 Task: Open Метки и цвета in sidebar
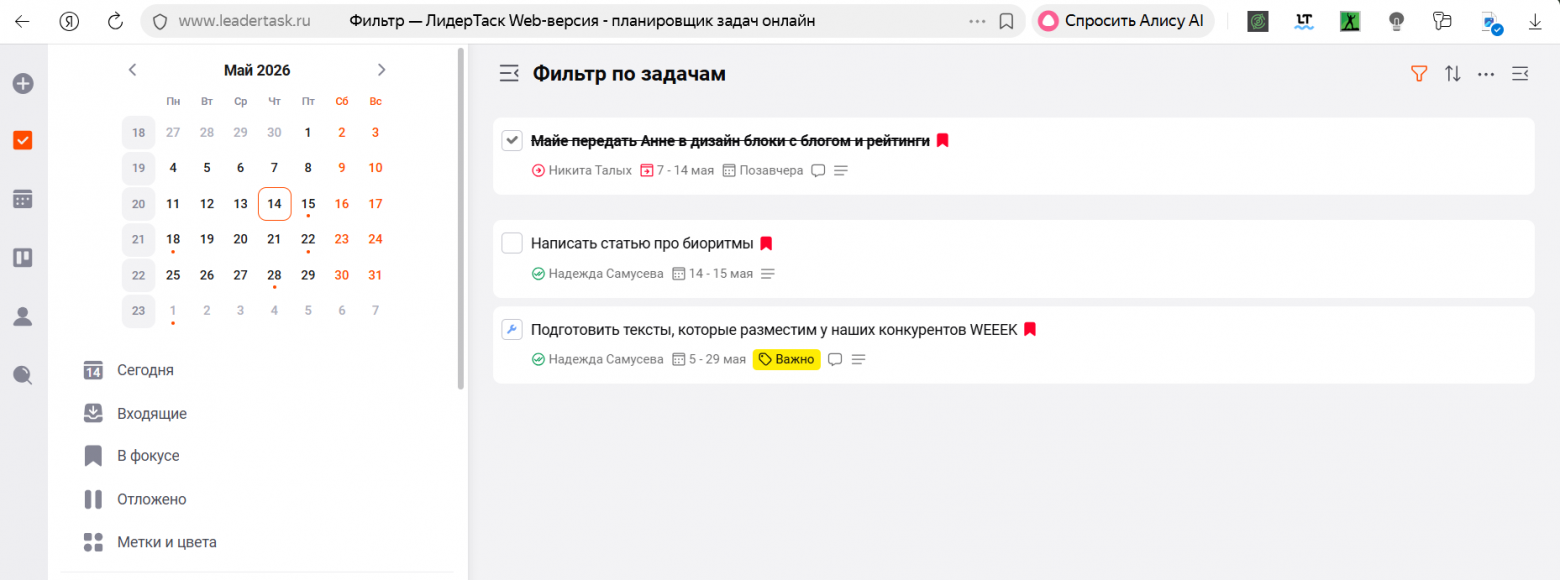pyautogui.click(x=166, y=542)
